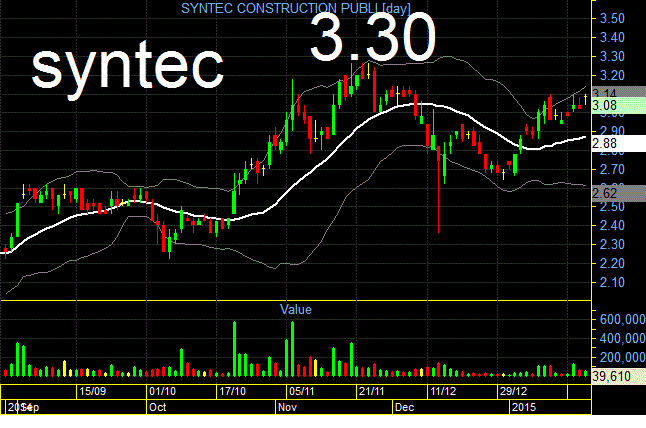The width and height of the screenshot is (646, 428).
Task: Click the 3.30 tick on the price axis
Action: coord(612,56)
